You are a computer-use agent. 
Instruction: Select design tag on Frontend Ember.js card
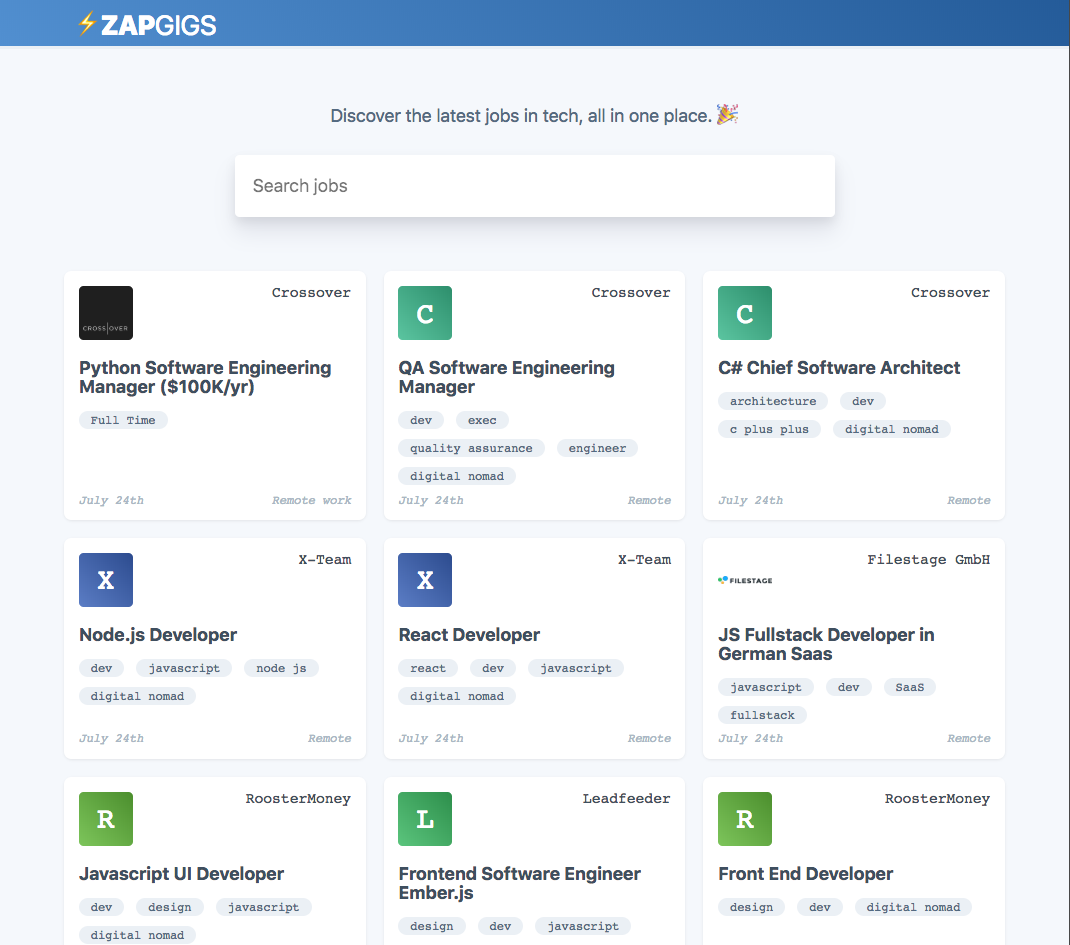[431, 926]
